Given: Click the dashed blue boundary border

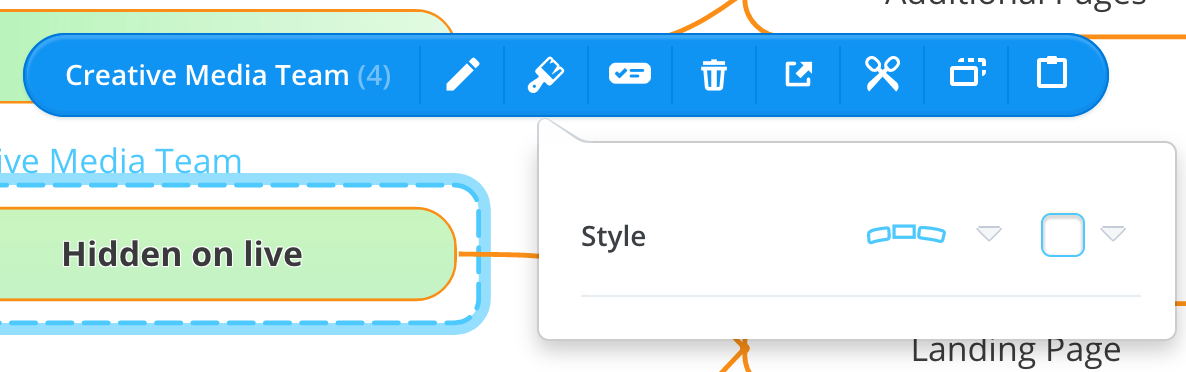Looking at the screenshot, I should click(x=480, y=253).
